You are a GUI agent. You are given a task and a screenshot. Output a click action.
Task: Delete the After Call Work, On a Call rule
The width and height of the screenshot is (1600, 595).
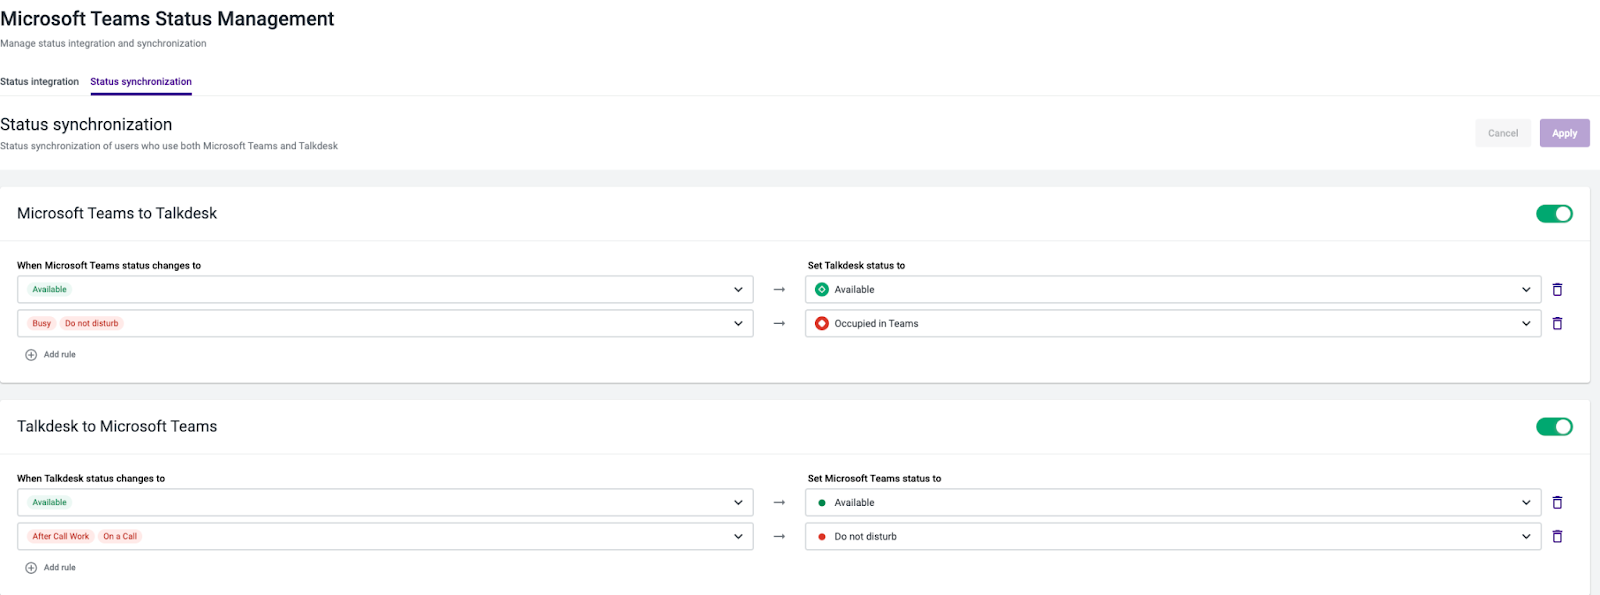1557,537
